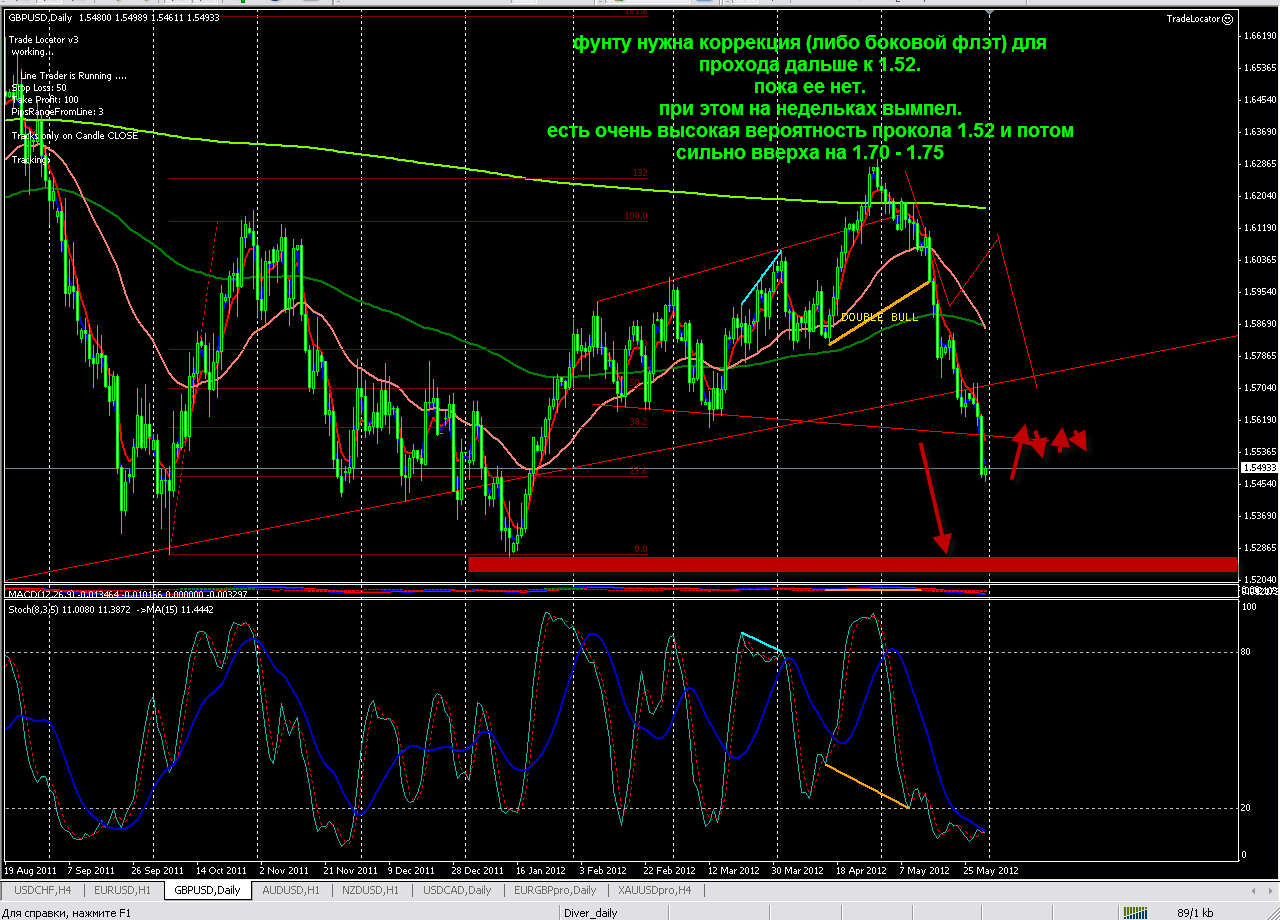
Task: Open the AUDUSD,H1 chart tab
Action: point(291,890)
